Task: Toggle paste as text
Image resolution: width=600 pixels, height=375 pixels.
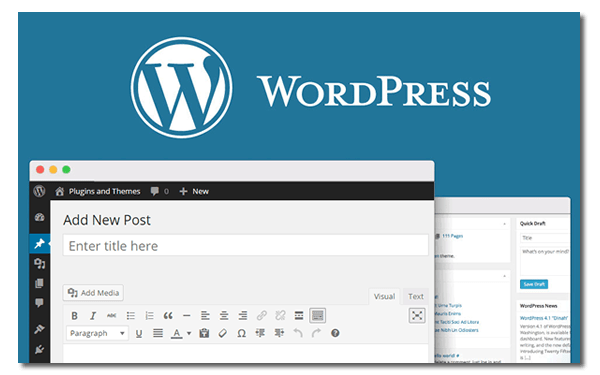Action: click(204, 333)
